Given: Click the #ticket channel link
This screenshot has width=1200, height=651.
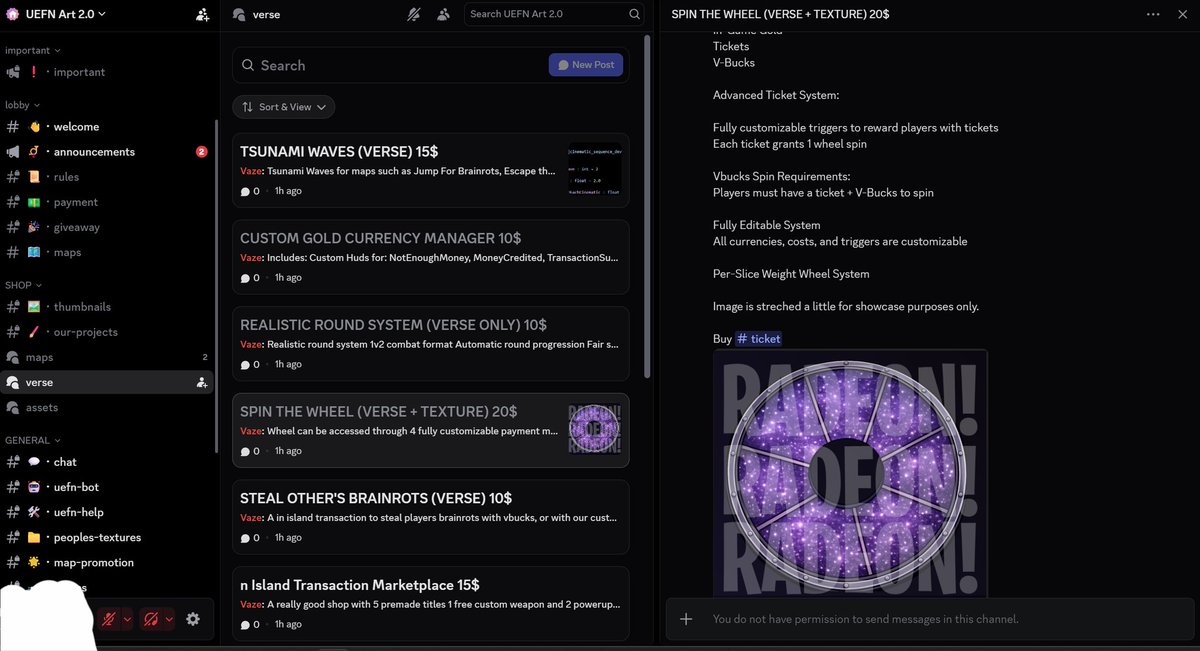Looking at the screenshot, I should pos(759,339).
